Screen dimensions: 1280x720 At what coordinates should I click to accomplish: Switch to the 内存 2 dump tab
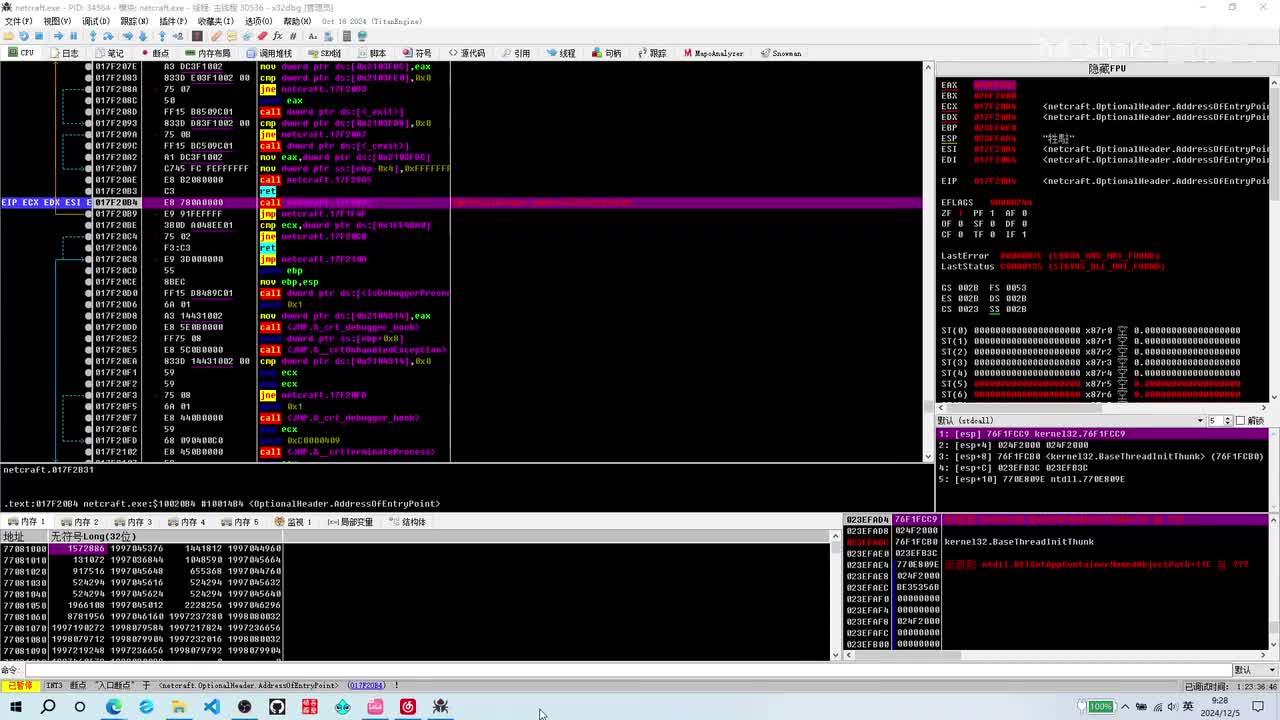point(79,522)
